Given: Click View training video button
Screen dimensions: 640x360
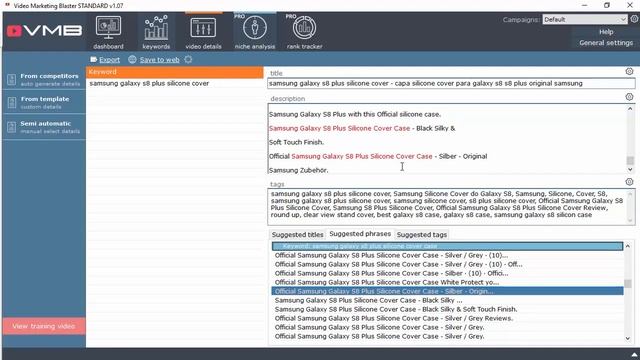Looking at the screenshot, I should click(x=44, y=327).
